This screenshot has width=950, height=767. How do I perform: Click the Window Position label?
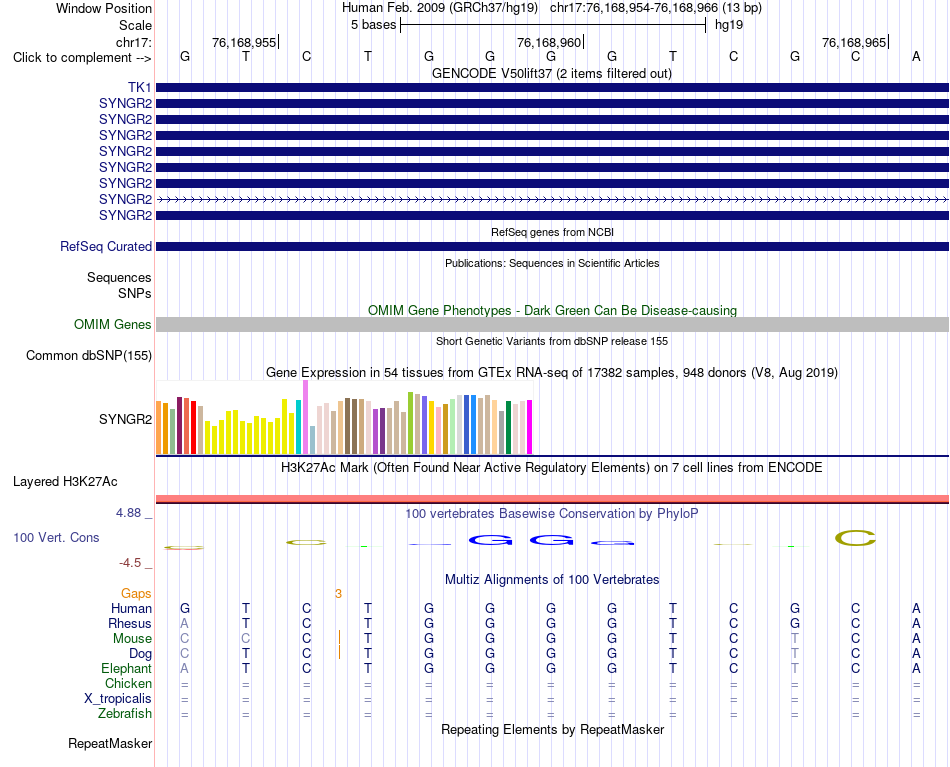(x=104, y=8)
